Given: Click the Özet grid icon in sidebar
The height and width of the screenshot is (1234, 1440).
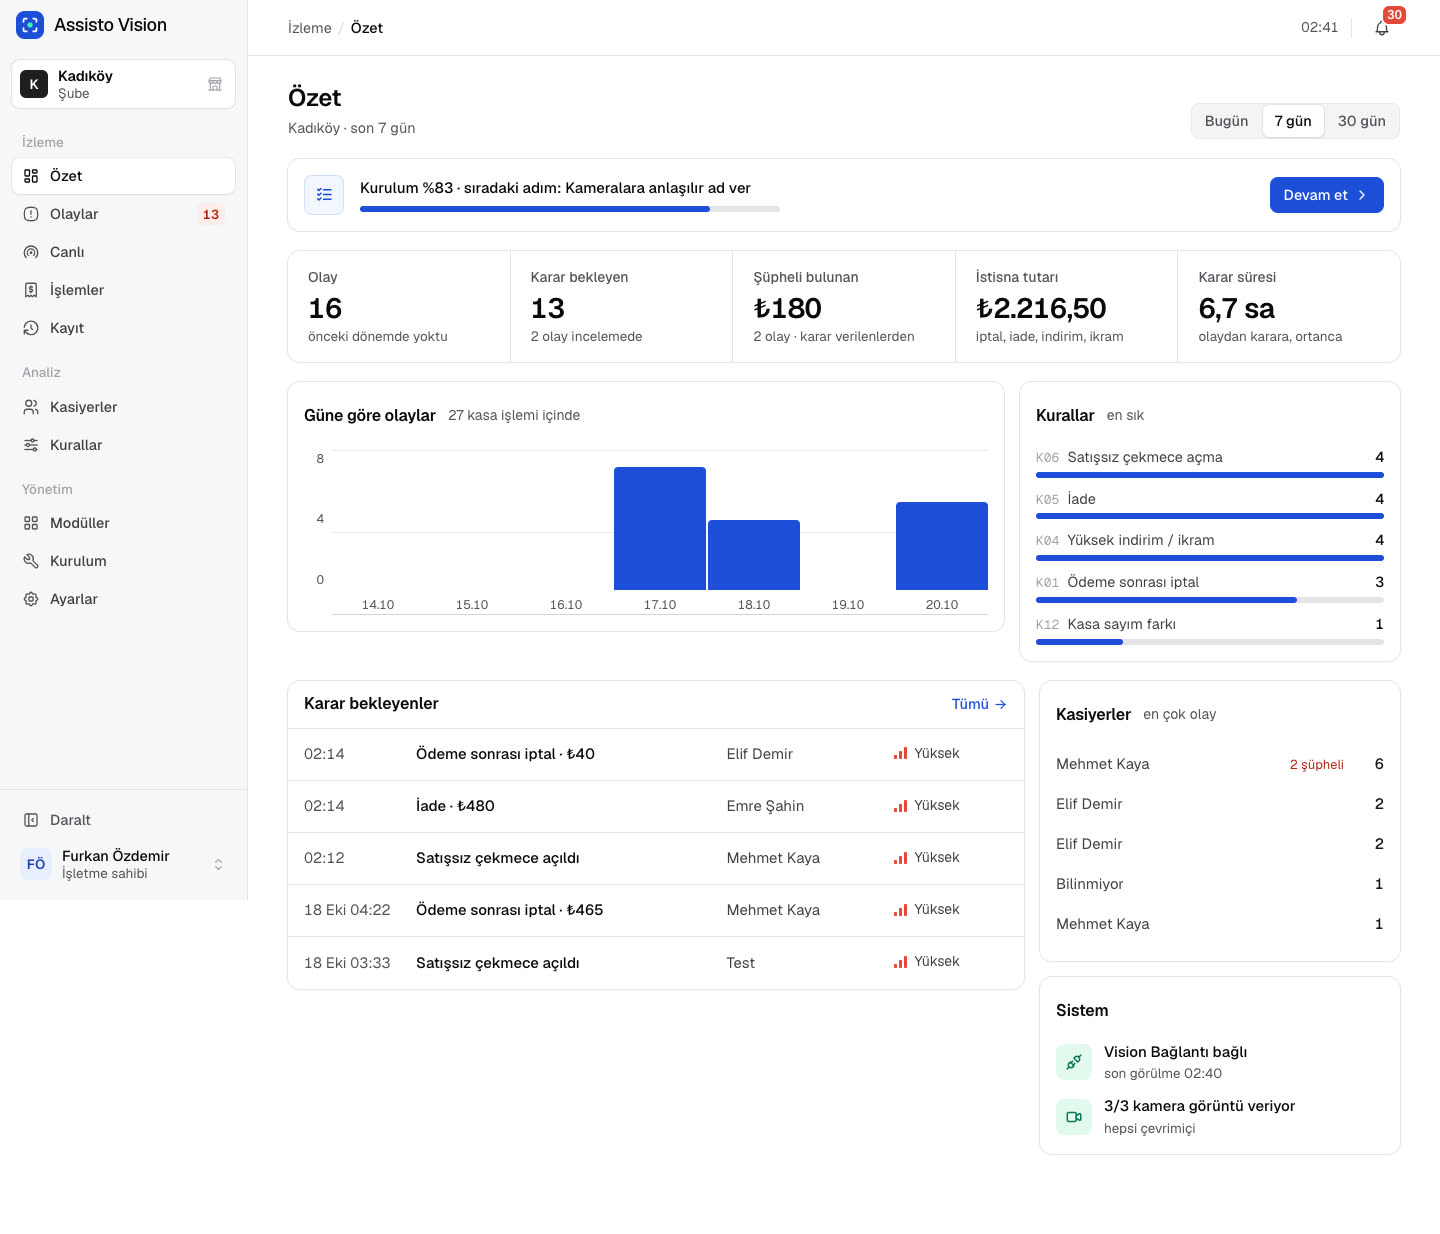Looking at the screenshot, I should (x=31, y=176).
